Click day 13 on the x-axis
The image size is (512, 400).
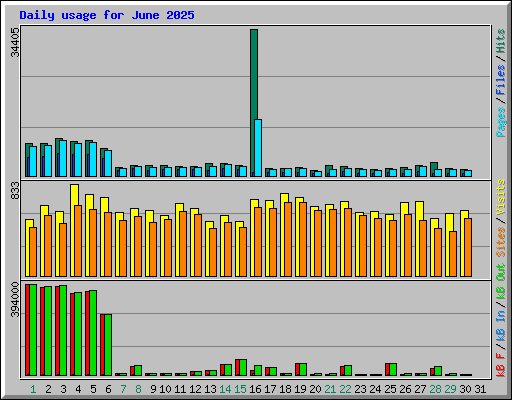[x=210, y=389]
